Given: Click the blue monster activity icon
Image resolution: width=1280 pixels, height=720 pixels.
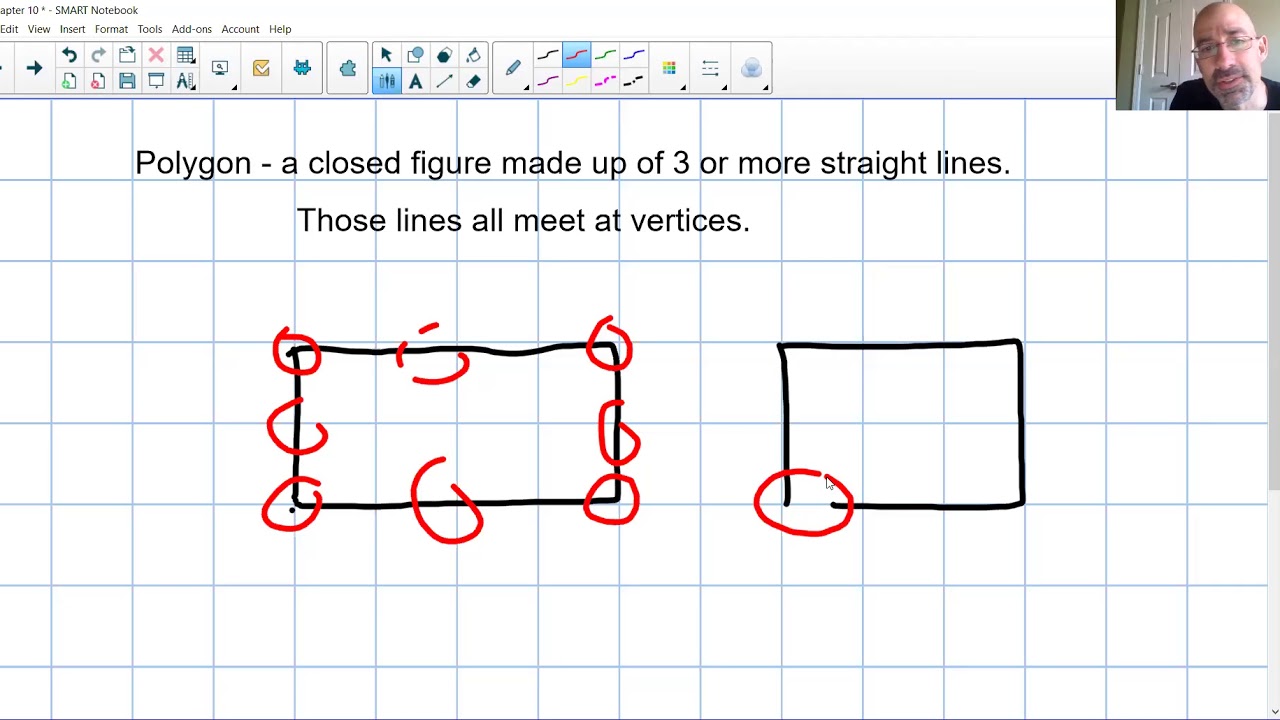Looking at the screenshot, I should click(x=302, y=68).
